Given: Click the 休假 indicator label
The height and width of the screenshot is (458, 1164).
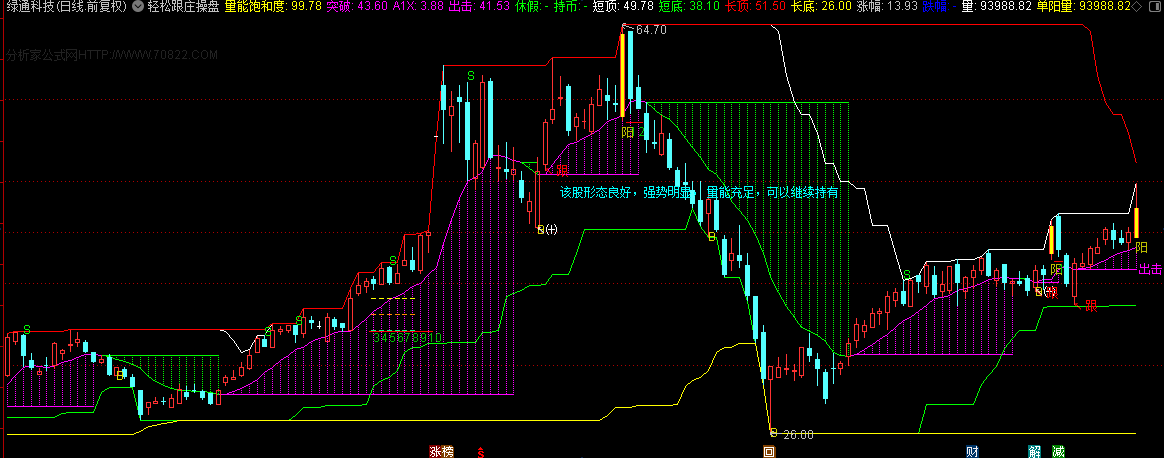Looking at the screenshot, I should coord(529,7).
